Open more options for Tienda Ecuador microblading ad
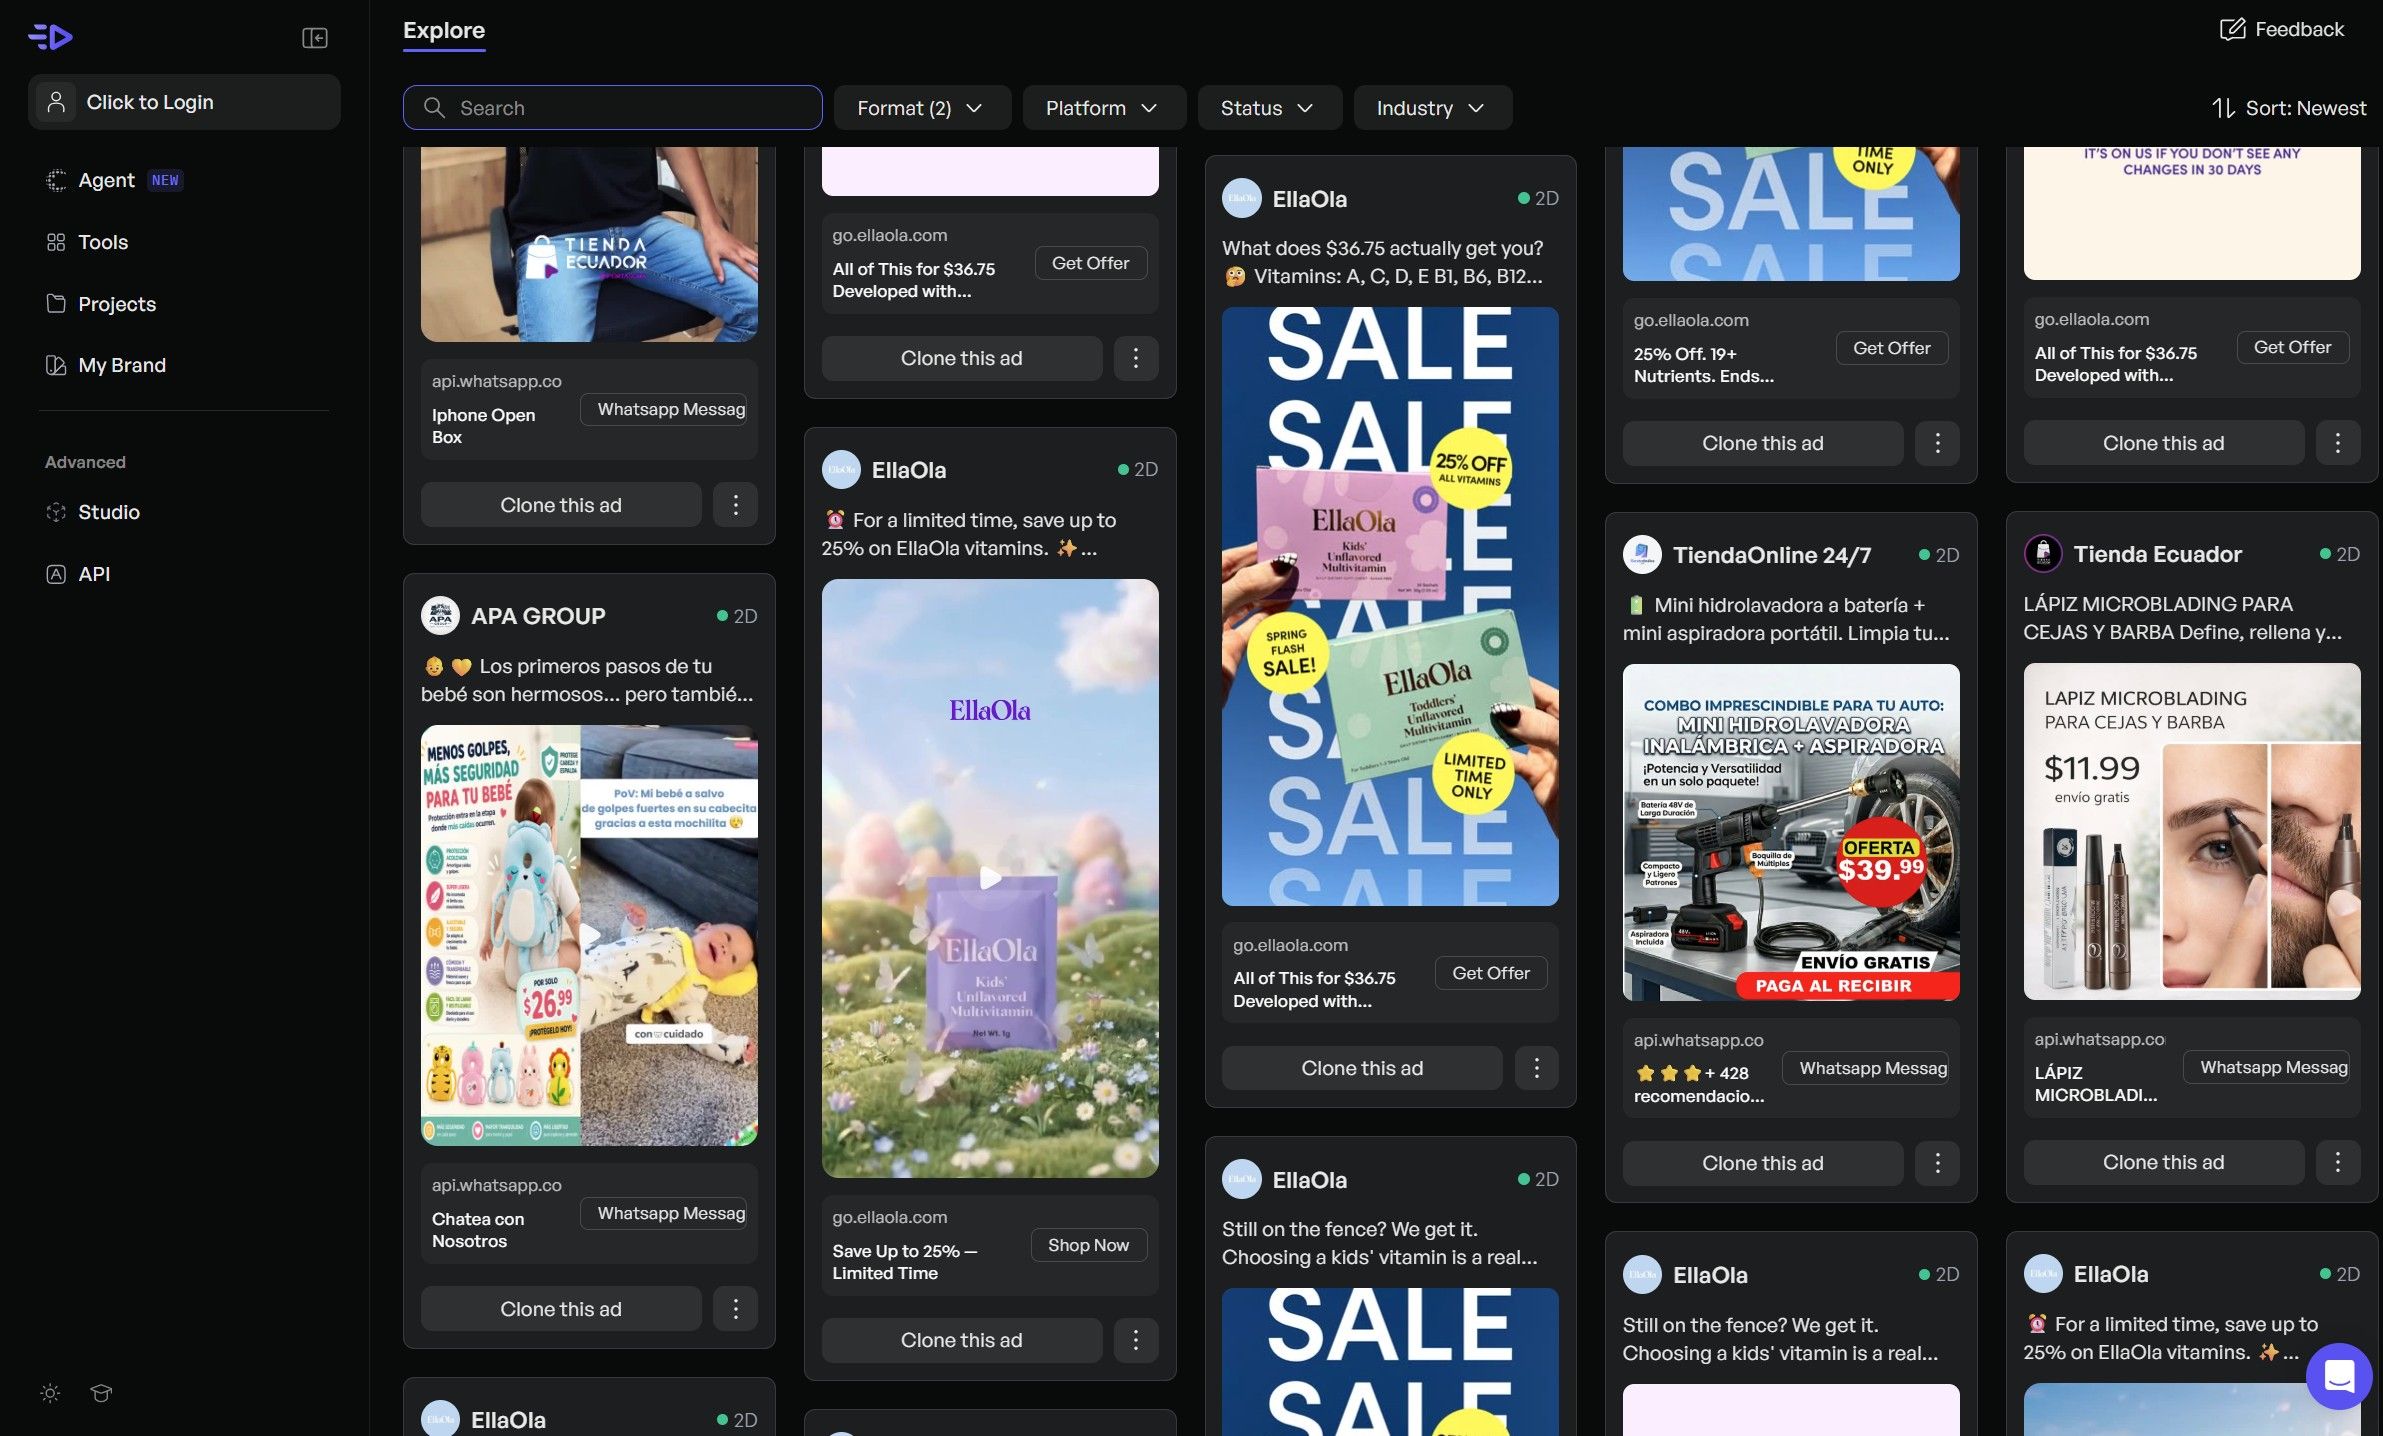This screenshot has width=2383, height=1436. pos(2338,1162)
